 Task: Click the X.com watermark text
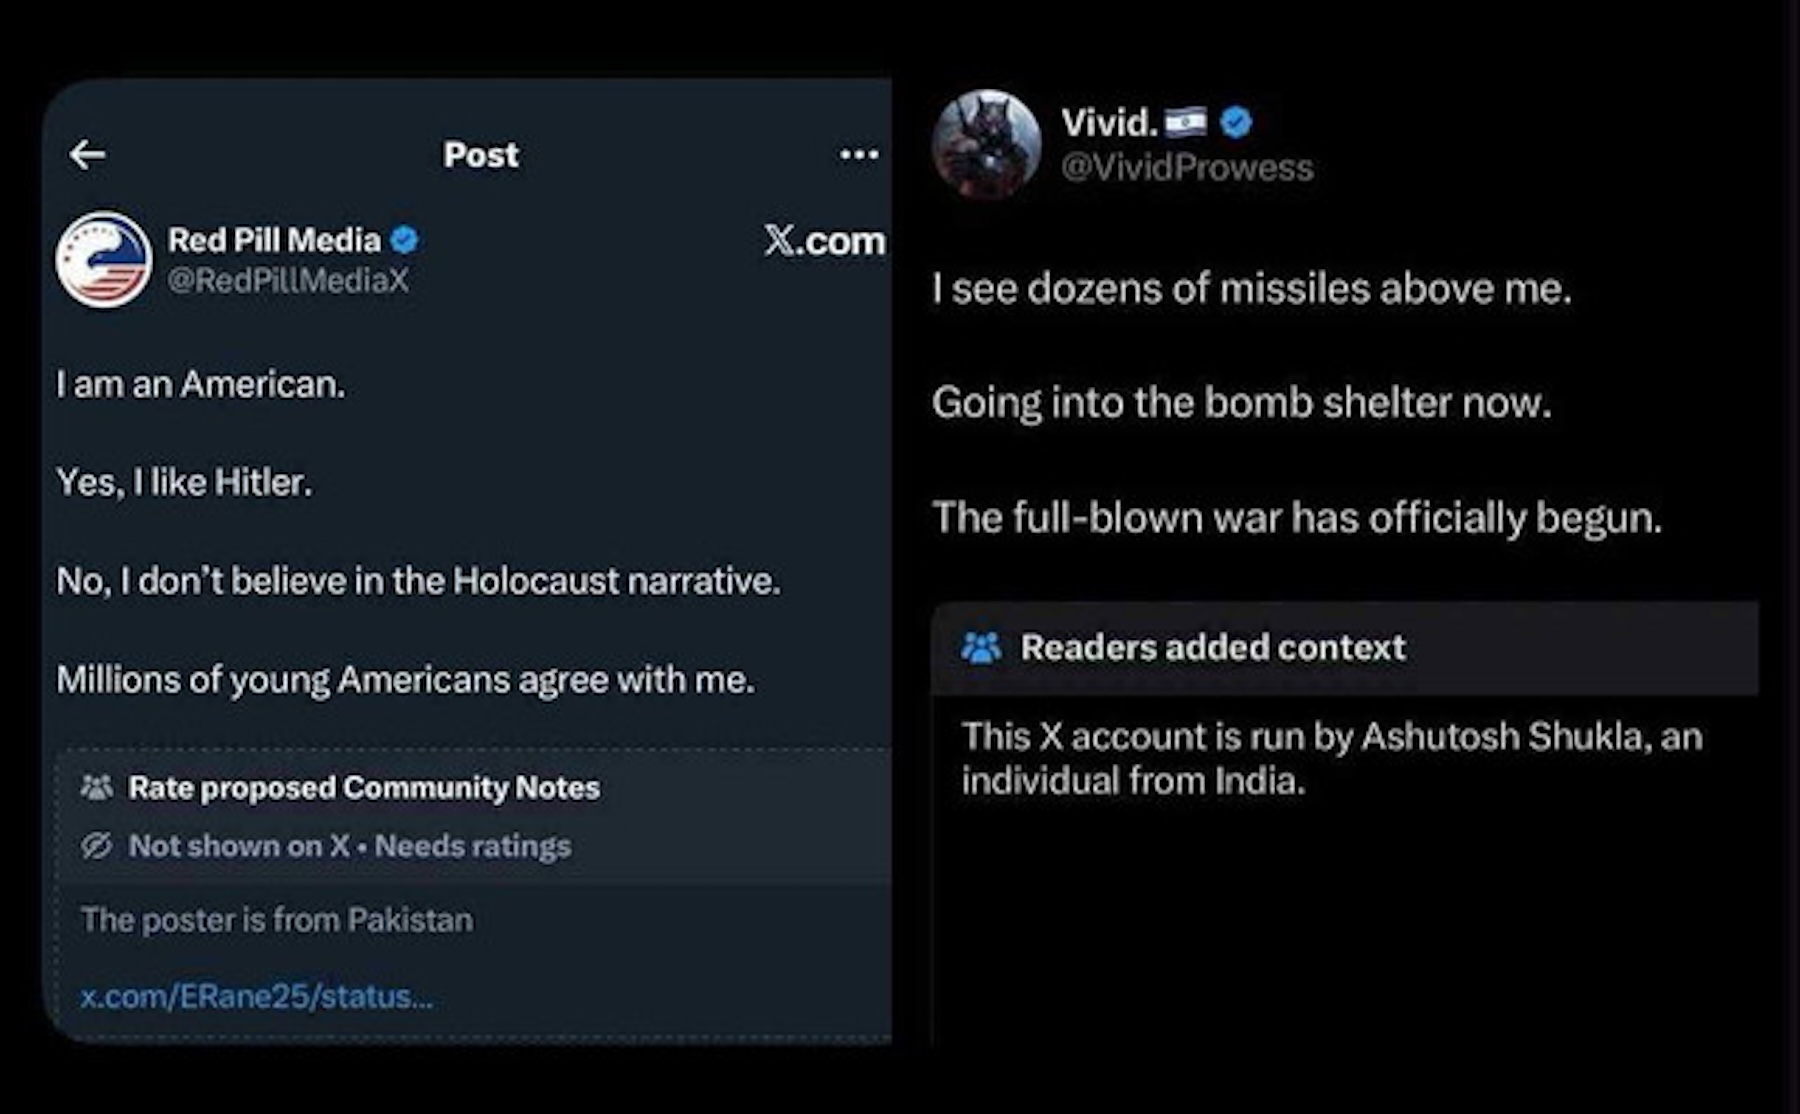(x=825, y=240)
